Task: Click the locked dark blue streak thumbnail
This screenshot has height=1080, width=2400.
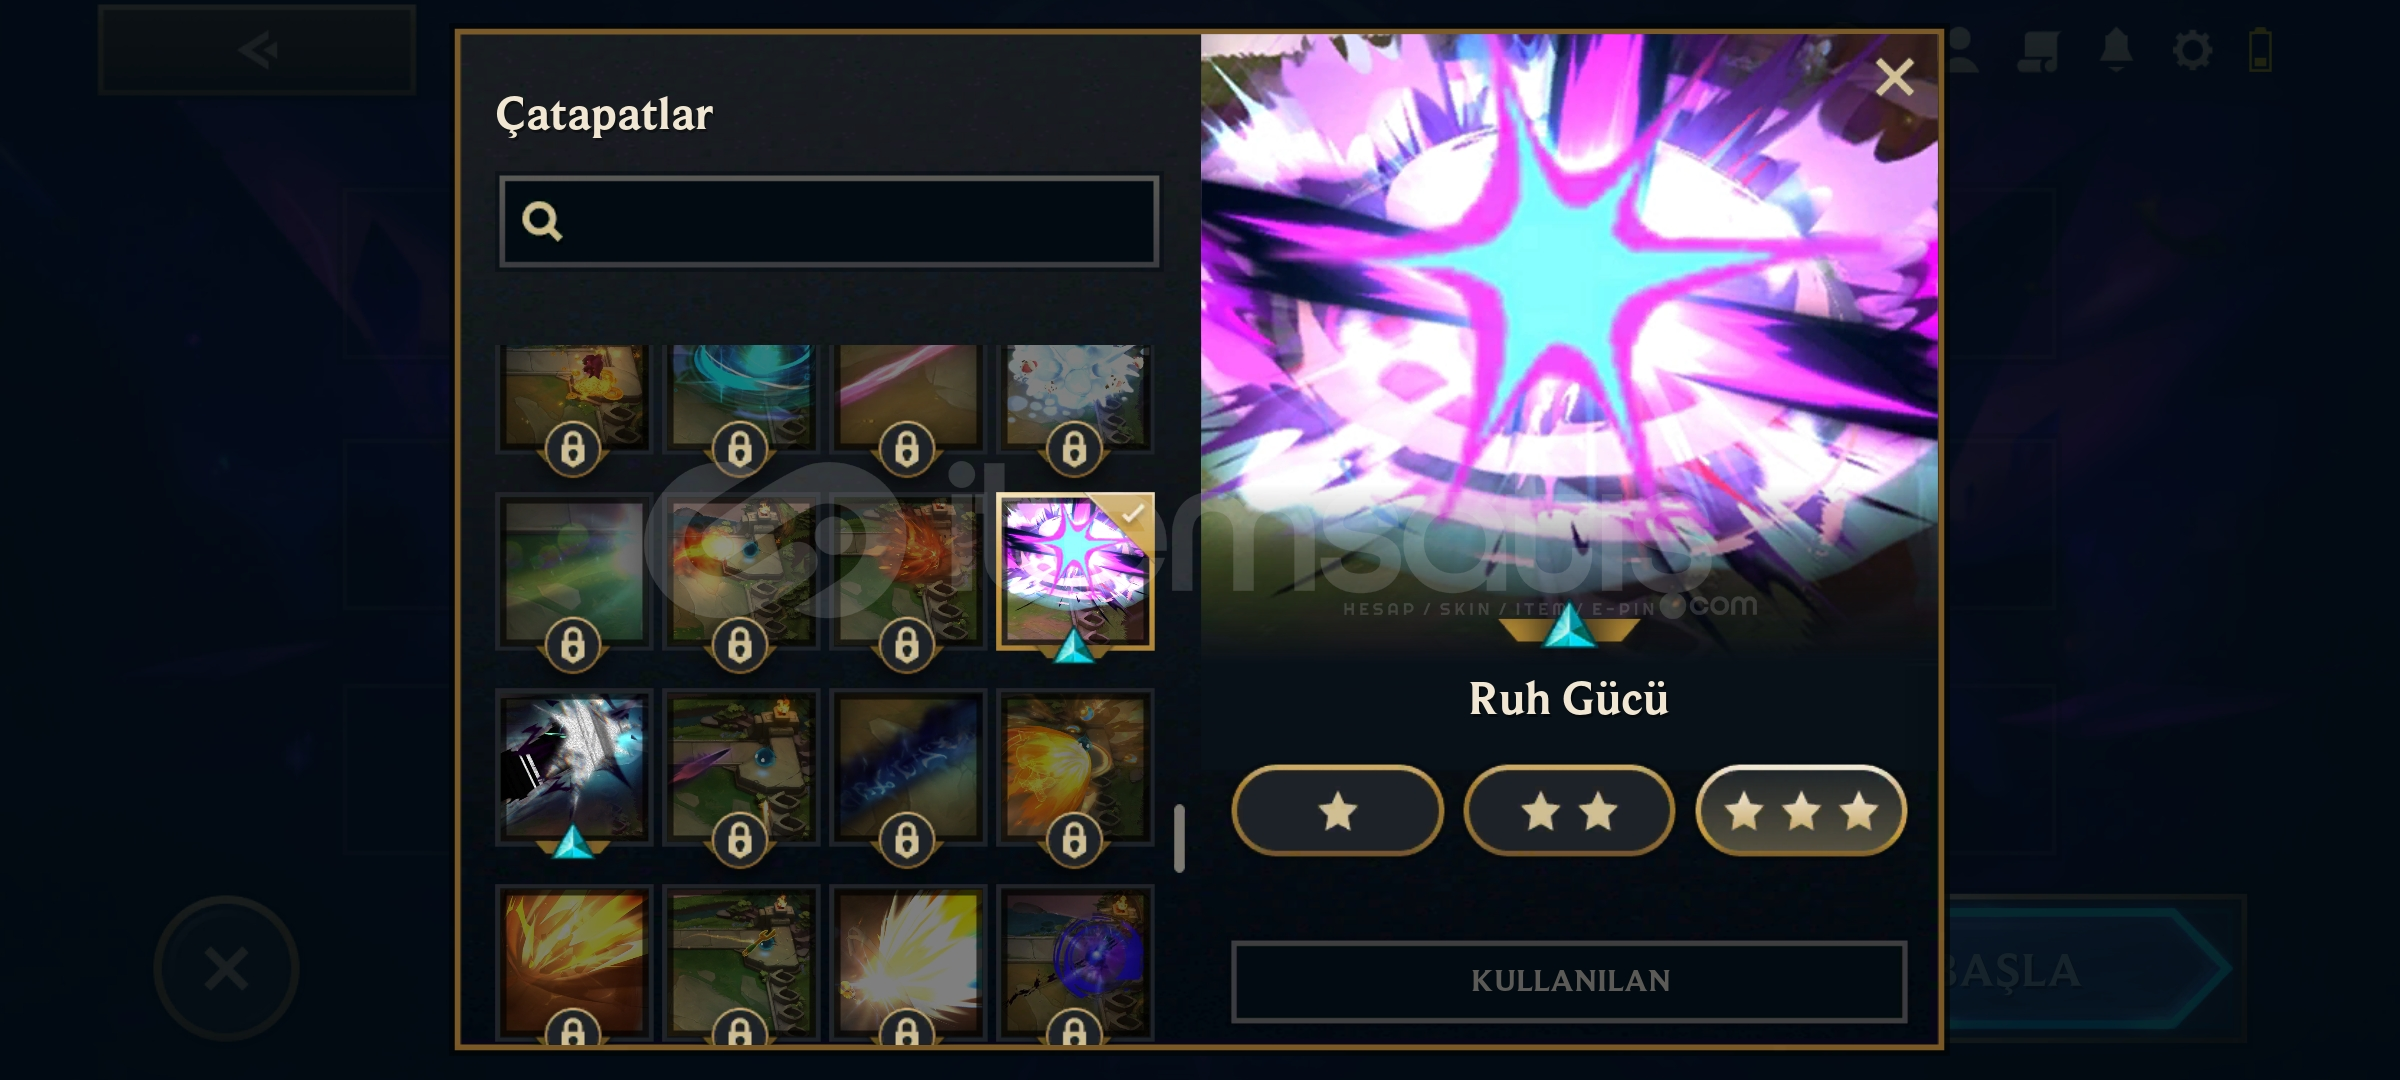Action: coord(908,767)
